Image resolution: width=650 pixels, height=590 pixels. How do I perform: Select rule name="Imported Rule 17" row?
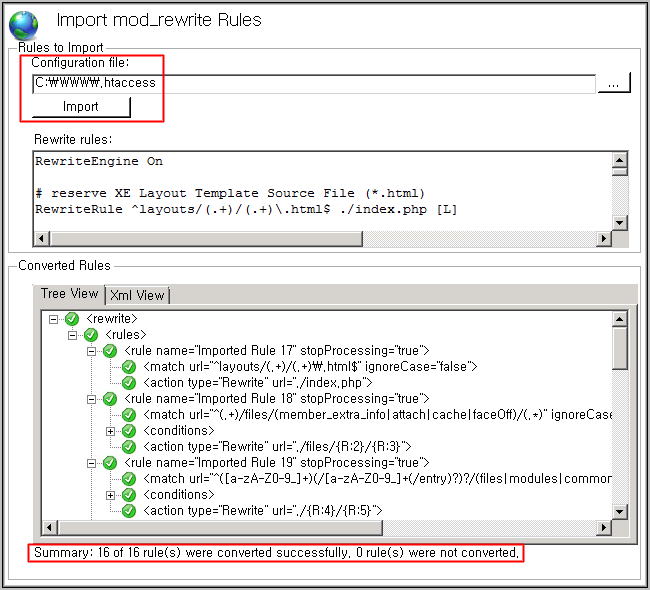click(276, 351)
